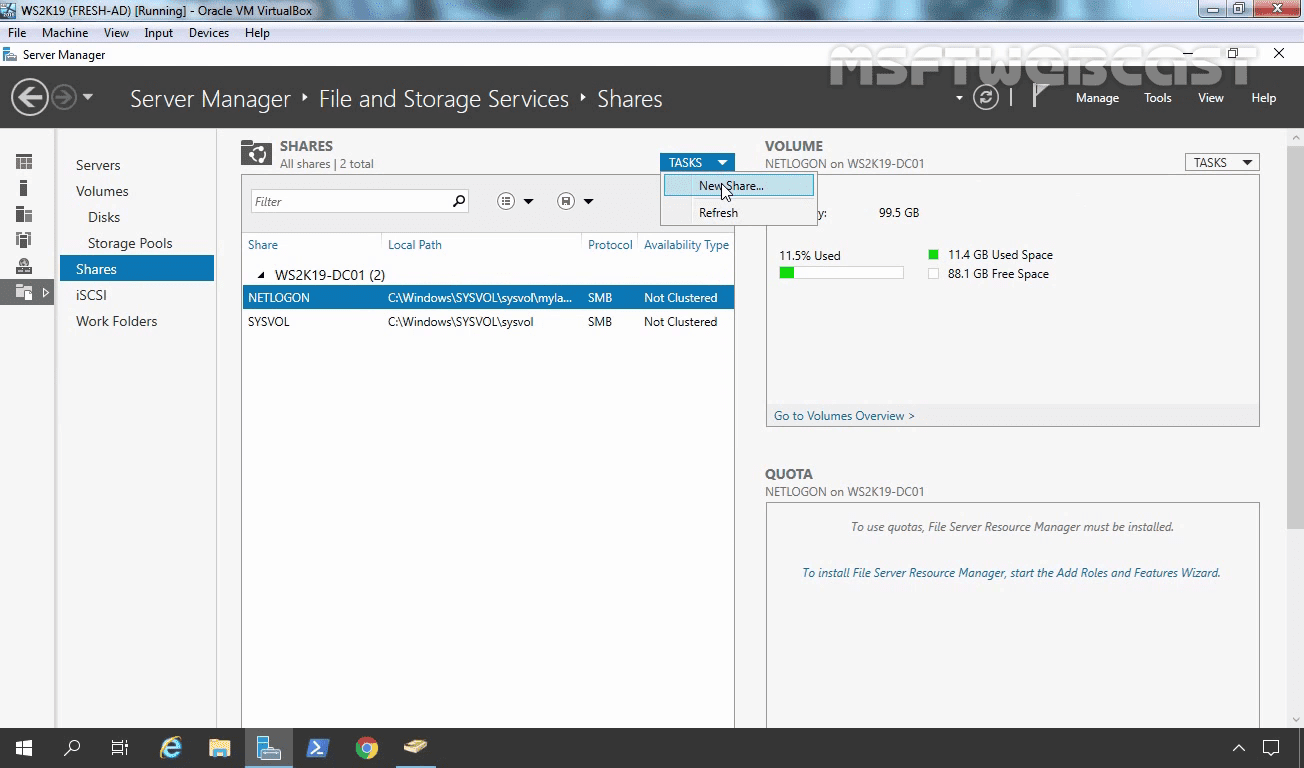Open the SHARES TASKS dropdown
Image resolution: width=1304 pixels, height=768 pixels.
tap(697, 162)
